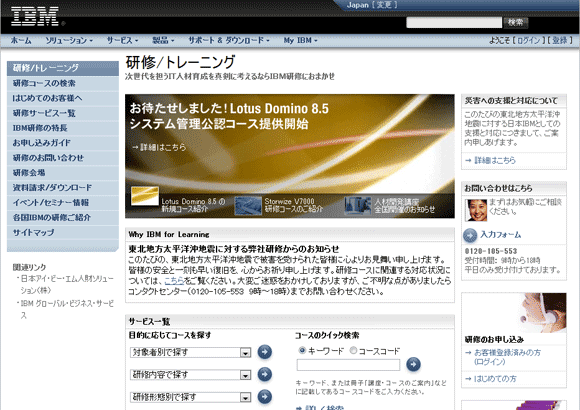Click the 詳細はこちら link on the banner
This screenshot has width=580, height=410.
point(159,147)
